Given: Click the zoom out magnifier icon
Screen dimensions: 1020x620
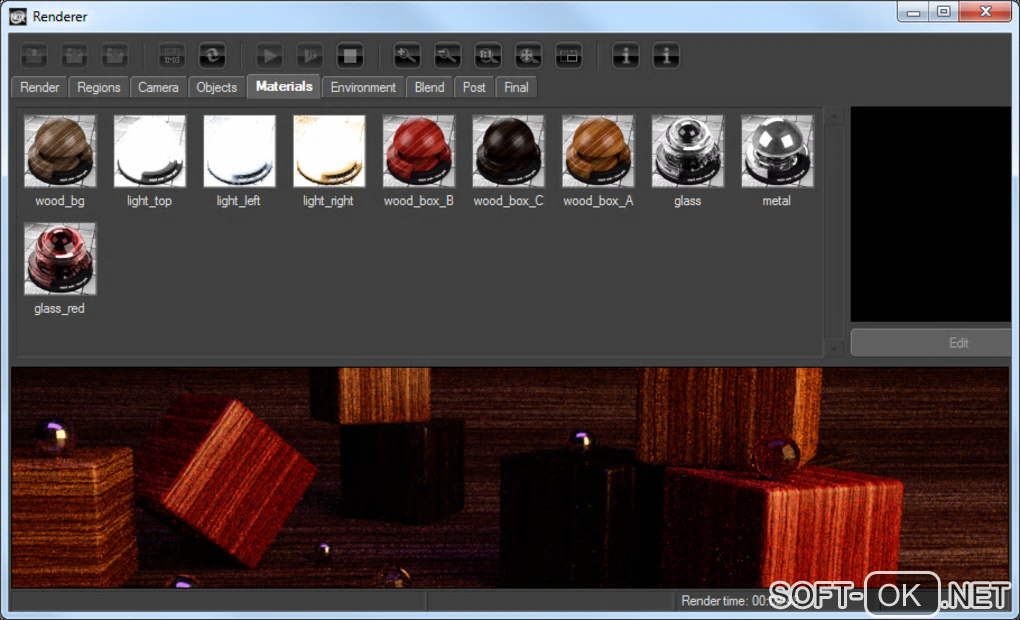Looking at the screenshot, I should tap(447, 55).
